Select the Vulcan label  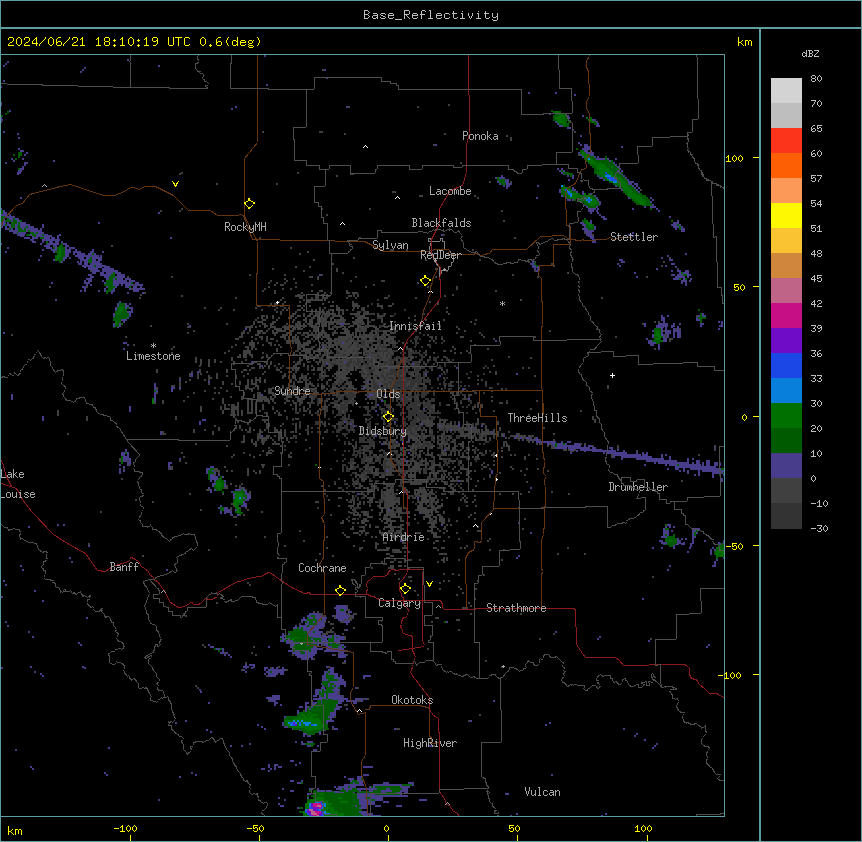click(x=543, y=792)
